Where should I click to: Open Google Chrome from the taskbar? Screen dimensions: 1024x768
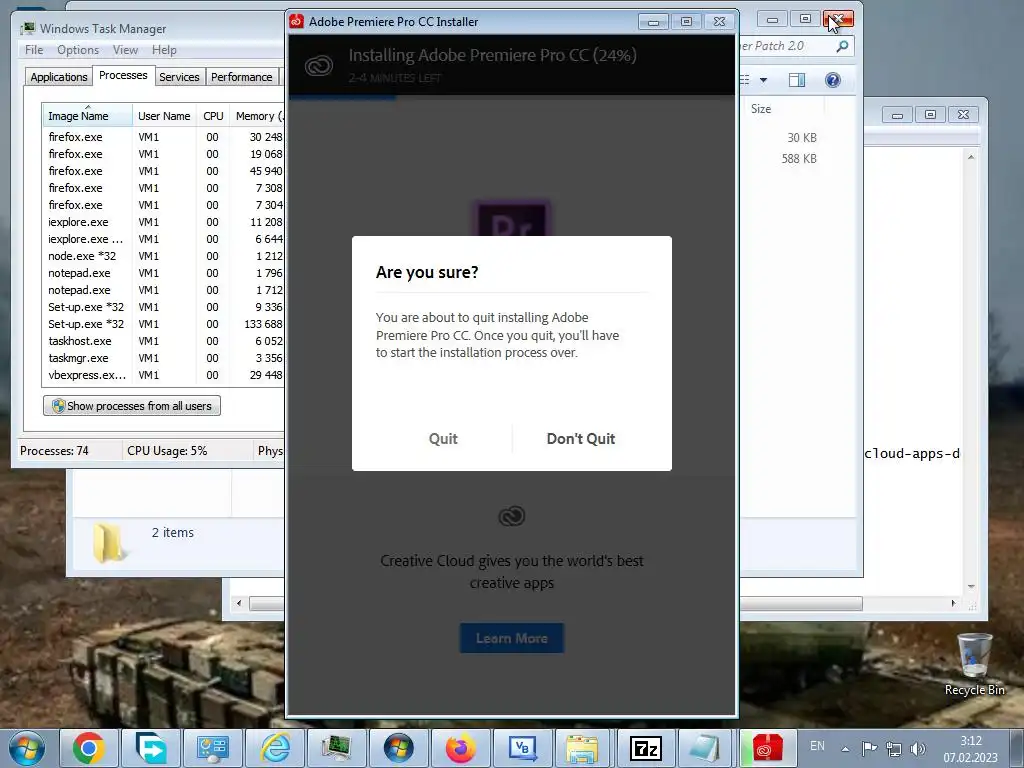(89, 748)
